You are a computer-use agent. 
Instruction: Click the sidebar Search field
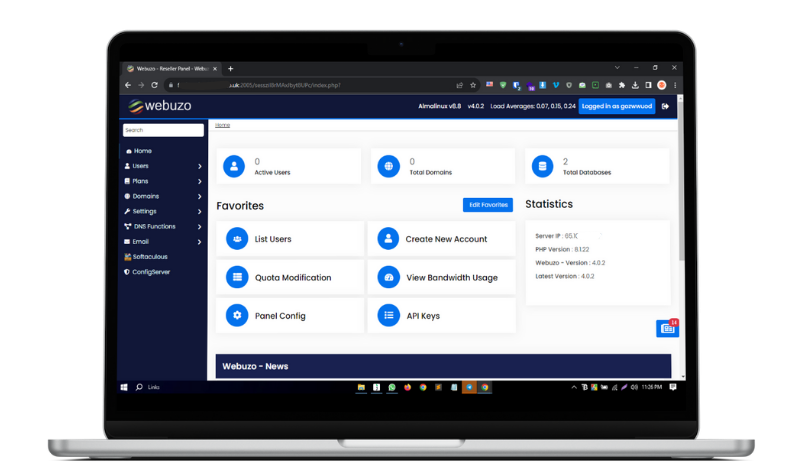click(163, 130)
